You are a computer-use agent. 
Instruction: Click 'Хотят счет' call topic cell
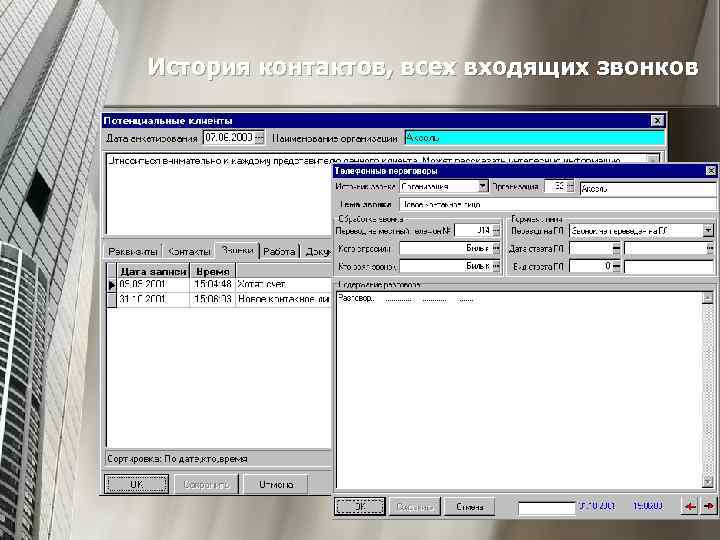click(283, 285)
